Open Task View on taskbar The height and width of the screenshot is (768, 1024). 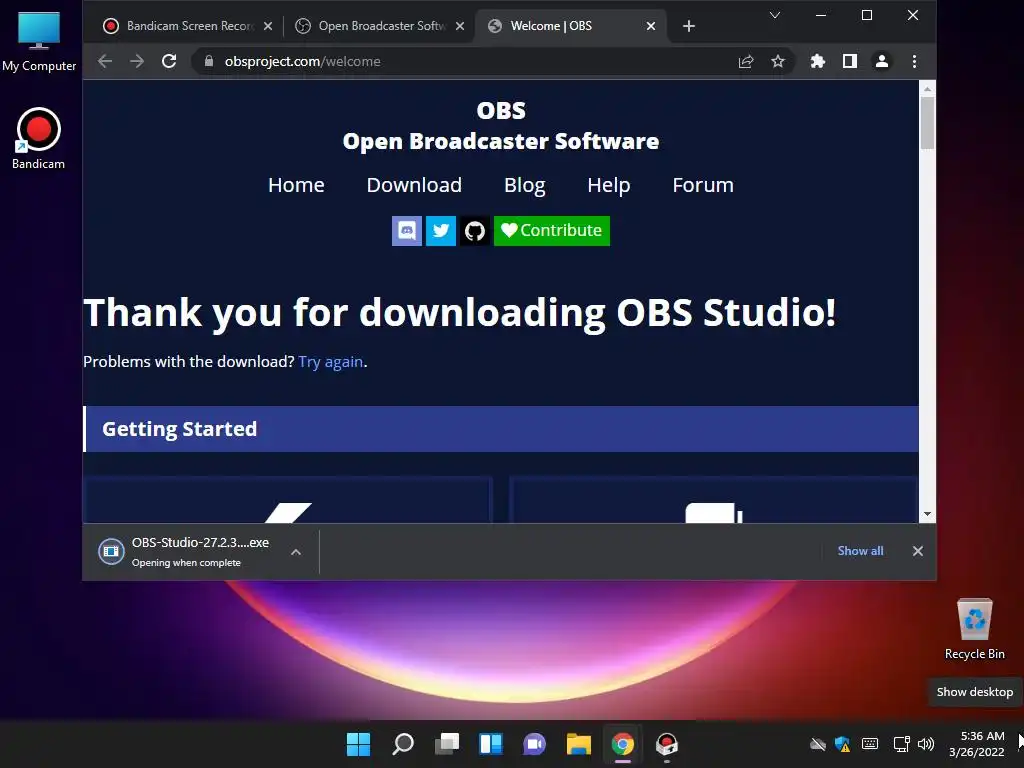447,744
